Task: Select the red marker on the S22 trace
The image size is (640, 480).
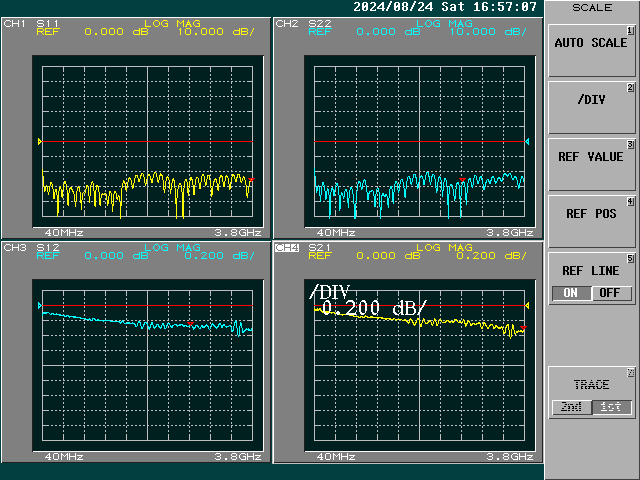Action: click(x=462, y=180)
